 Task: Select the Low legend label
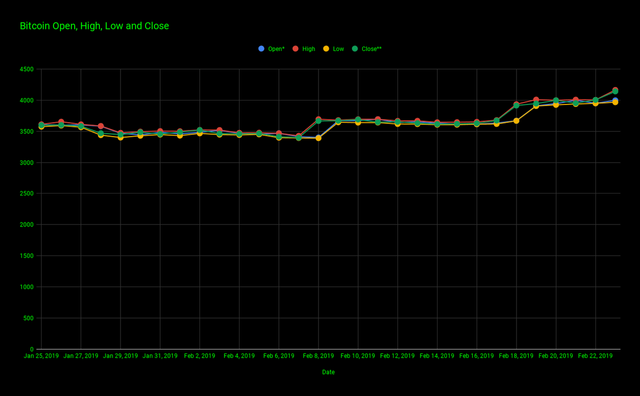tap(338, 49)
